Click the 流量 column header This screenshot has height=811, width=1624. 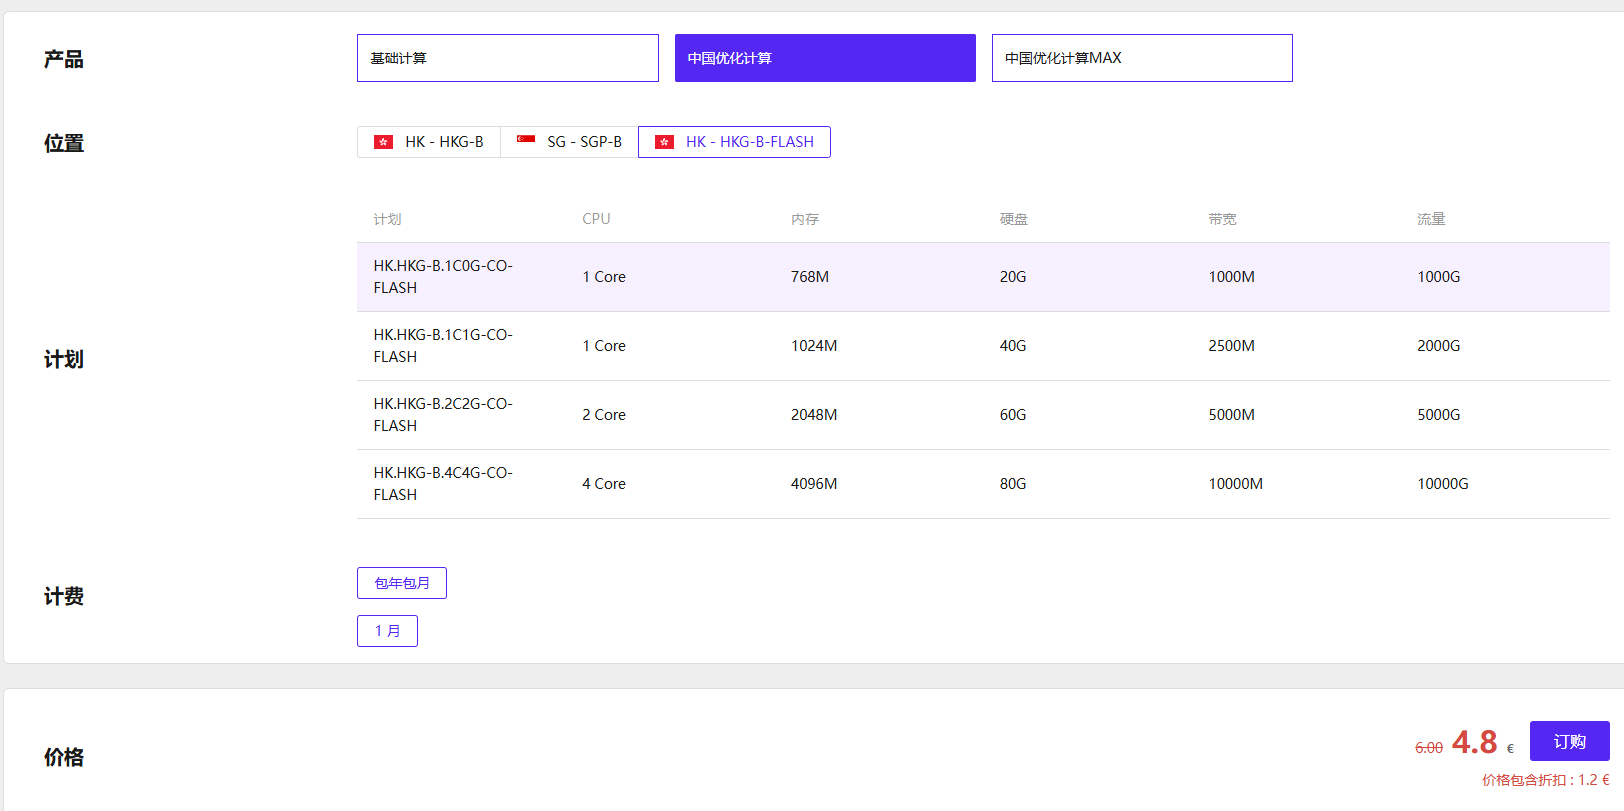[x=1431, y=219]
